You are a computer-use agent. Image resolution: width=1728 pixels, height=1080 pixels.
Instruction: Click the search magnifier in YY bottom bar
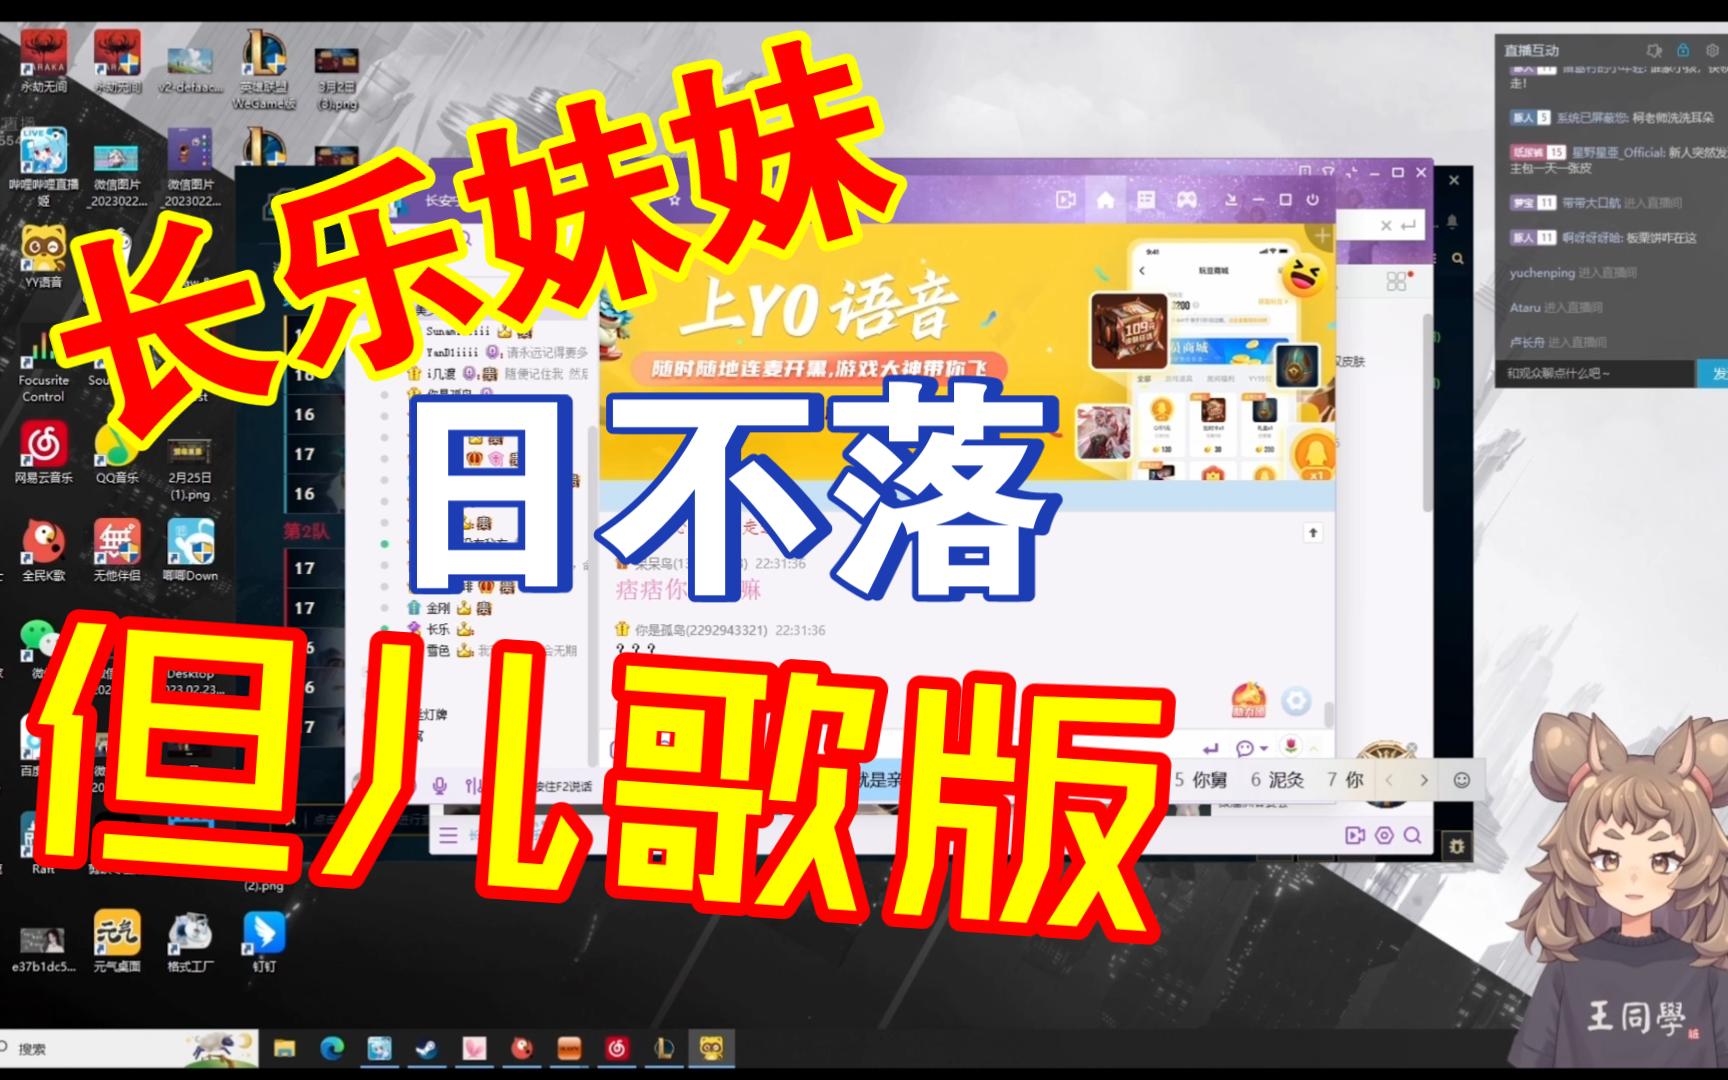click(1412, 835)
